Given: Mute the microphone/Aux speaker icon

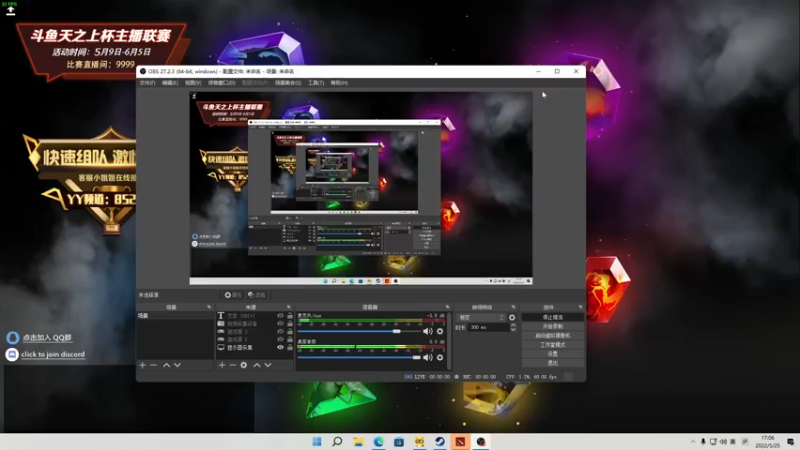Looking at the screenshot, I should pos(428,332).
